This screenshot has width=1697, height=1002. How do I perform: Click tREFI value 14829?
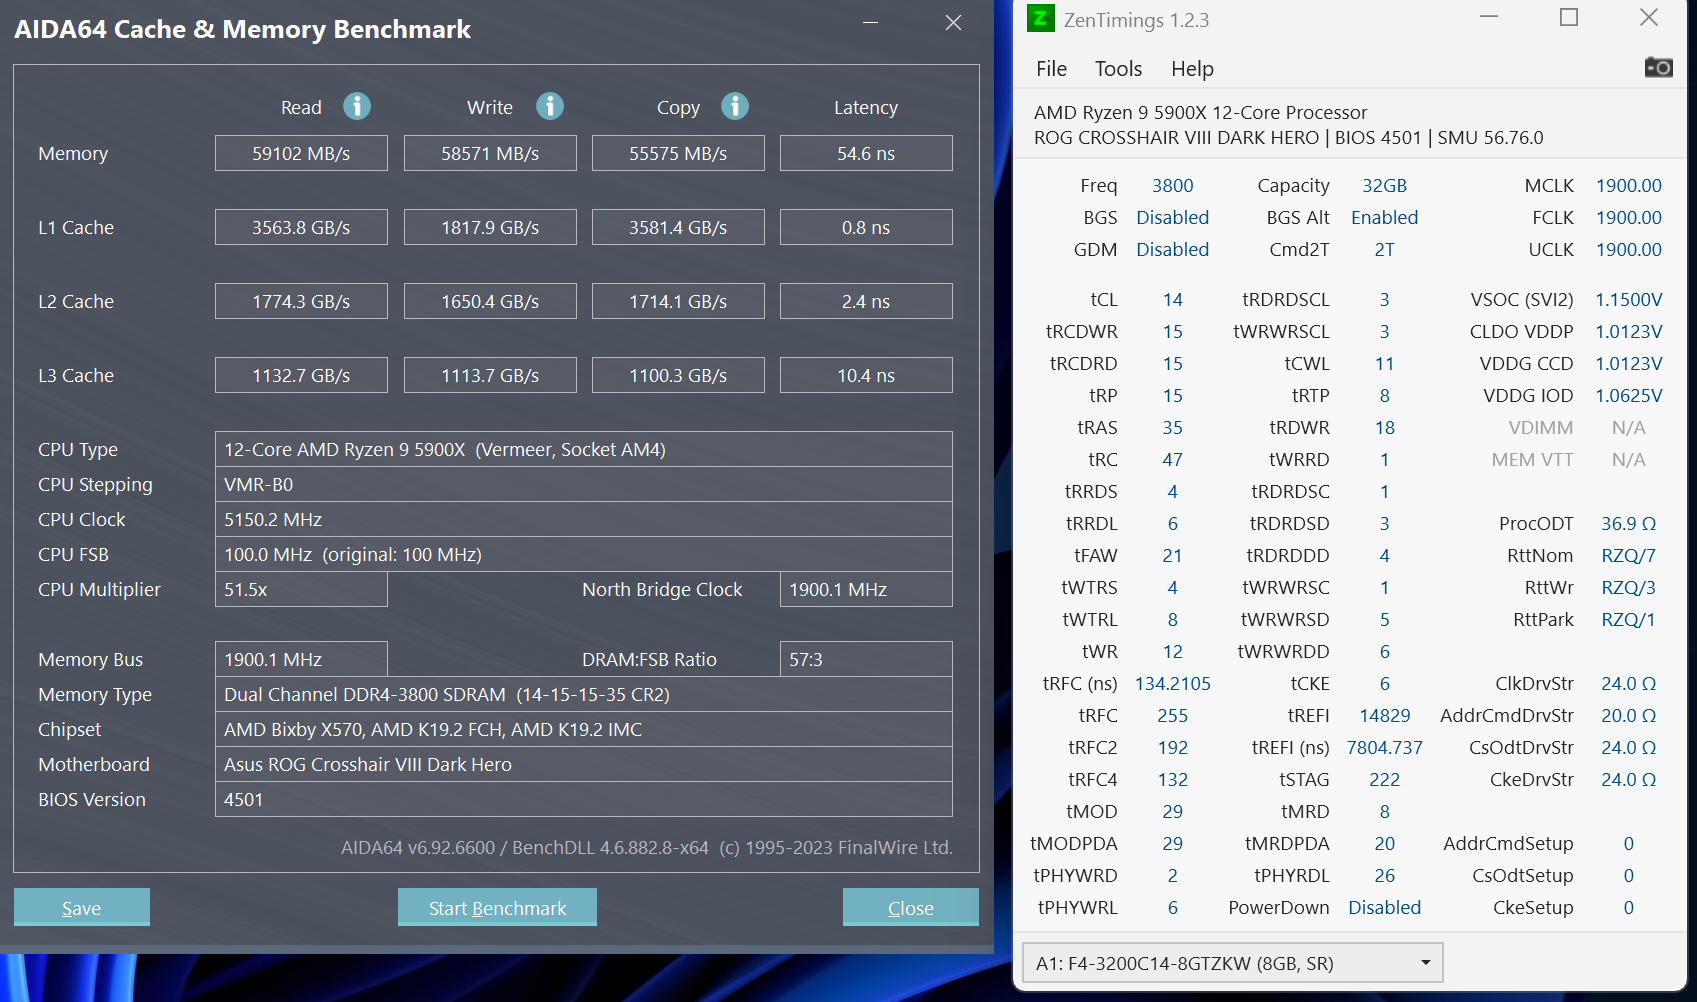point(1384,715)
